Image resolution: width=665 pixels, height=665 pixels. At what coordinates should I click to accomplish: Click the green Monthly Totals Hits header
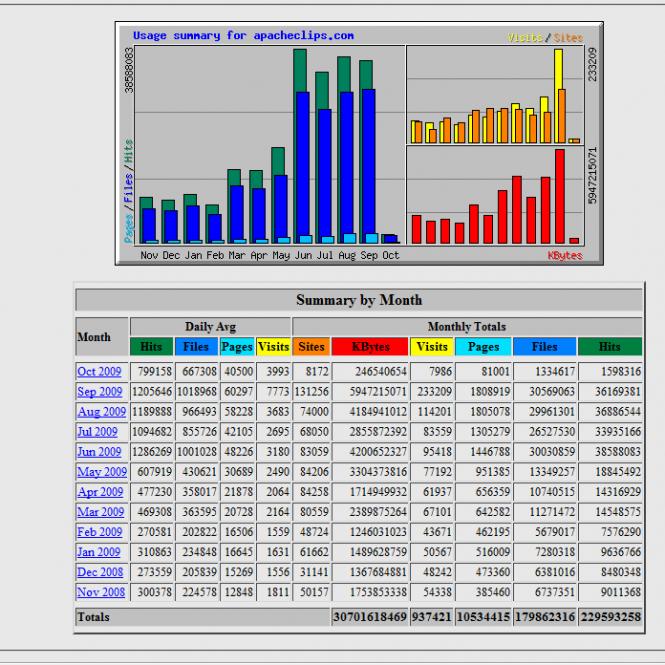610,346
